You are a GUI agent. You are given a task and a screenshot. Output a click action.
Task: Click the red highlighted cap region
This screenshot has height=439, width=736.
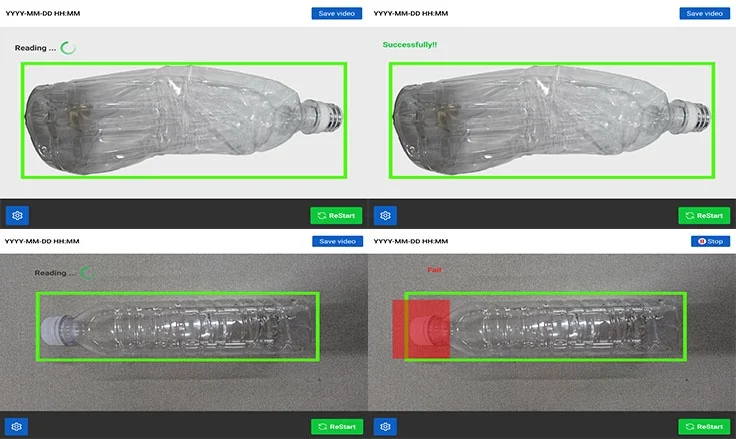tap(421, 328)
